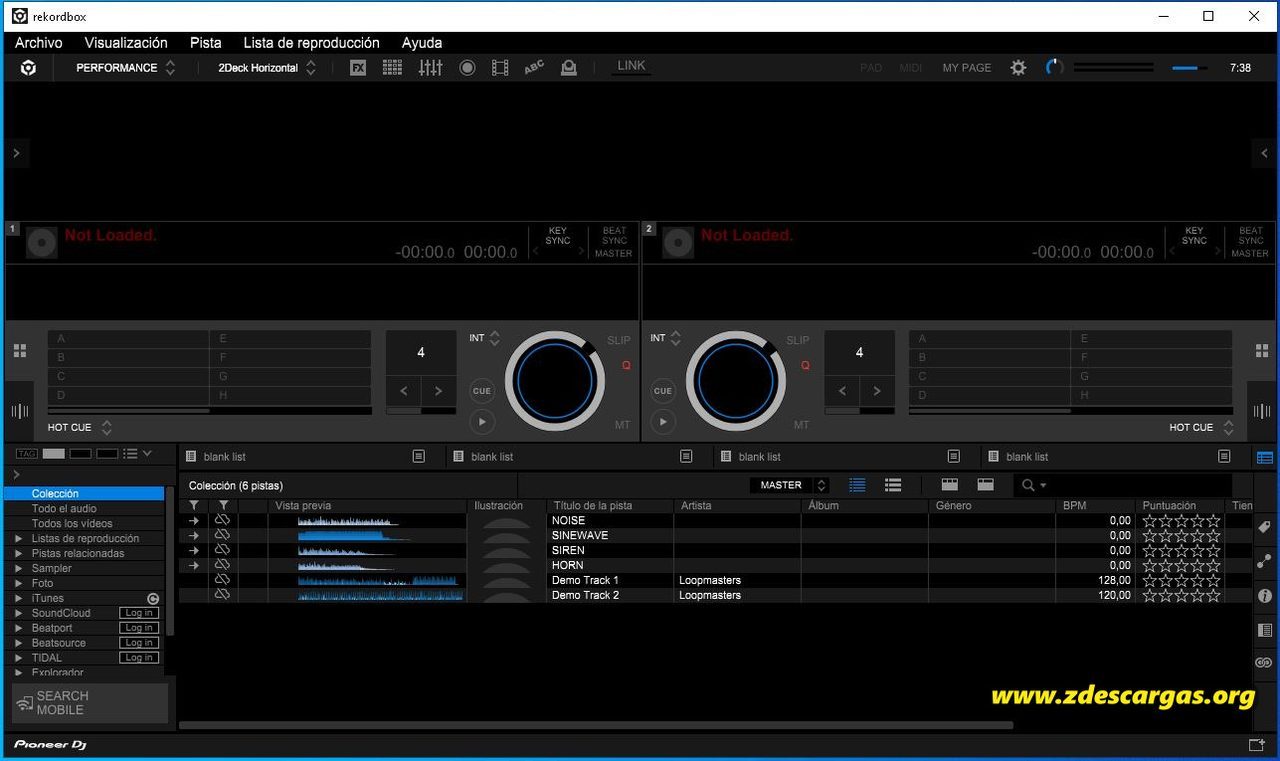Open the Archivo menu
This screenshot has width=1280, height=761.
[39, 43]
